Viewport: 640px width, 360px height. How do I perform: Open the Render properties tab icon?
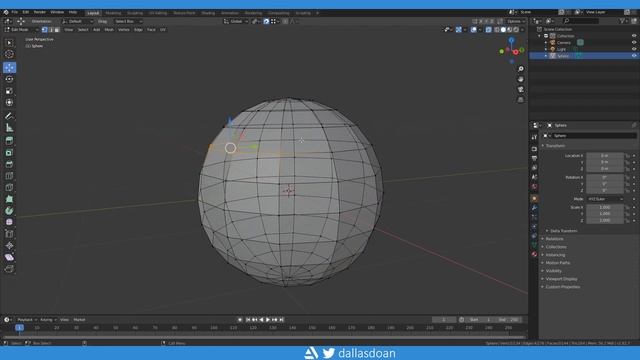click(534, 149)
